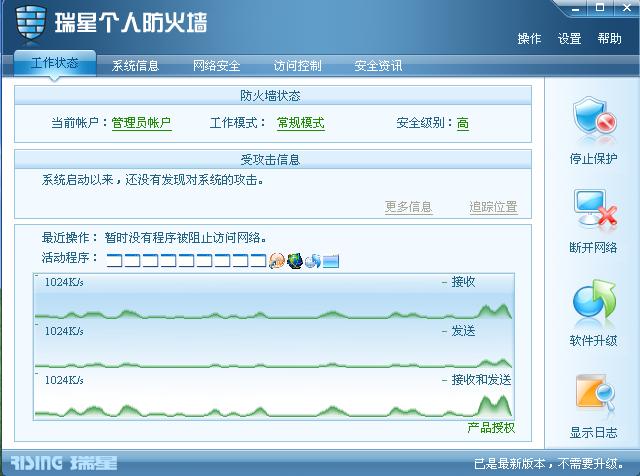Click status text 已是最新版本，不需要升级
The image size is (640, 476).
coord(549,463)
